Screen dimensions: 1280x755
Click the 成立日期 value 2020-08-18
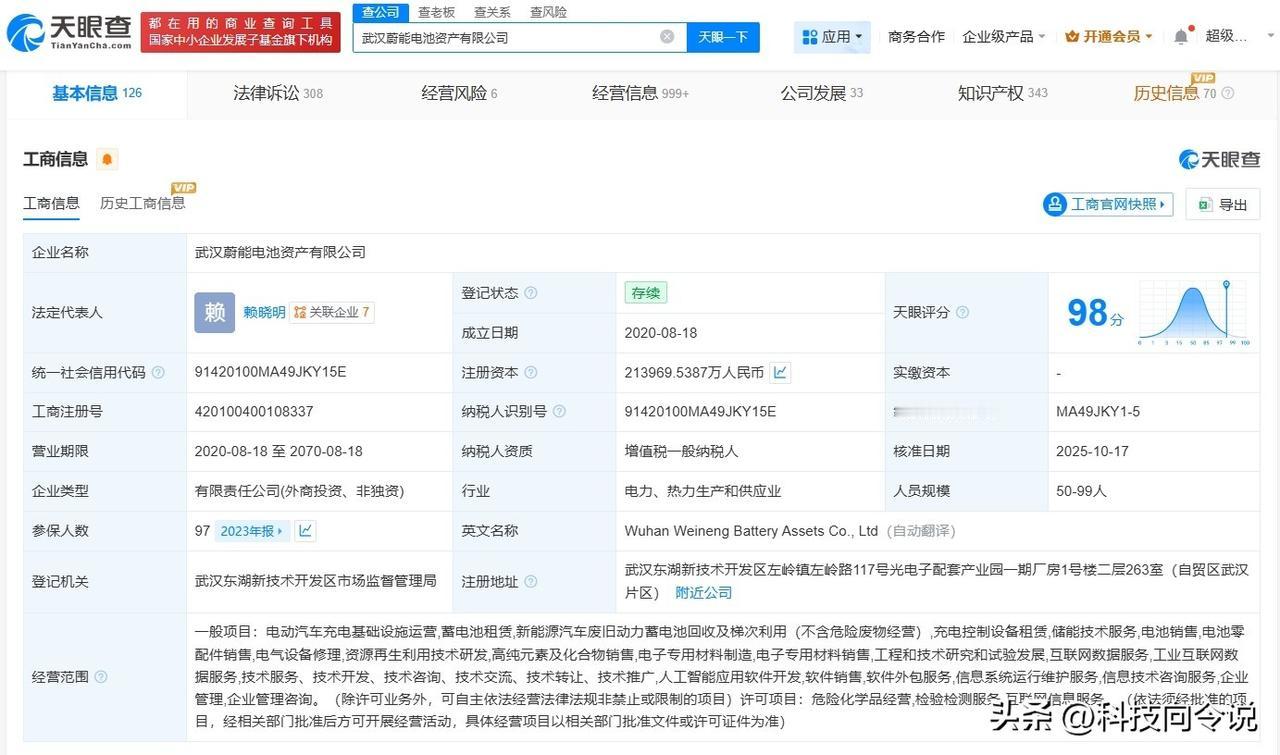661,332
